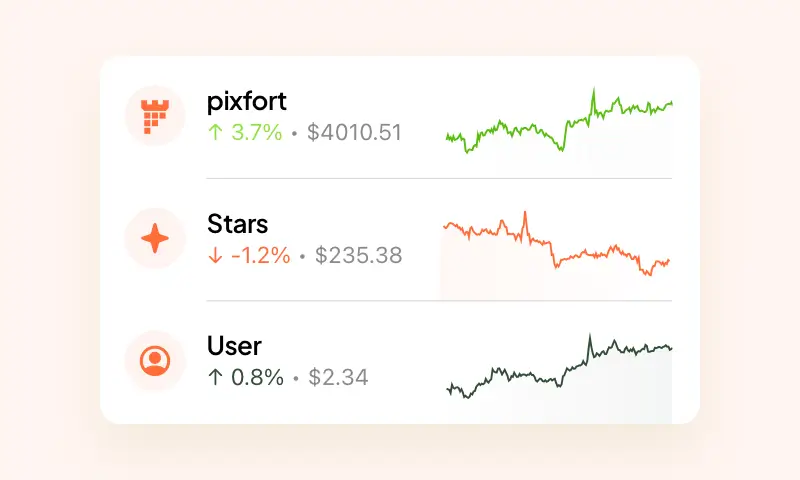Open the green pixfort sparkline chart

click(558, 125)
